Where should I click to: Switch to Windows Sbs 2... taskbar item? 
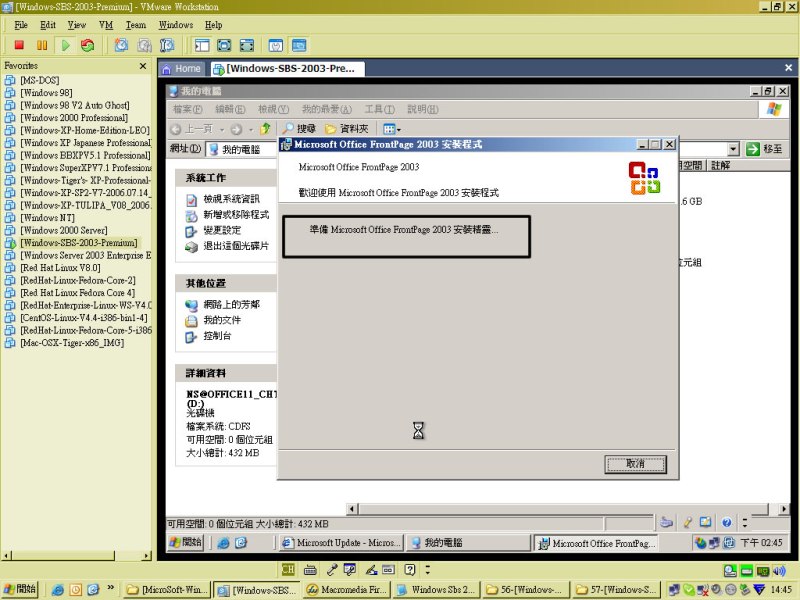[x=436, y=590]
